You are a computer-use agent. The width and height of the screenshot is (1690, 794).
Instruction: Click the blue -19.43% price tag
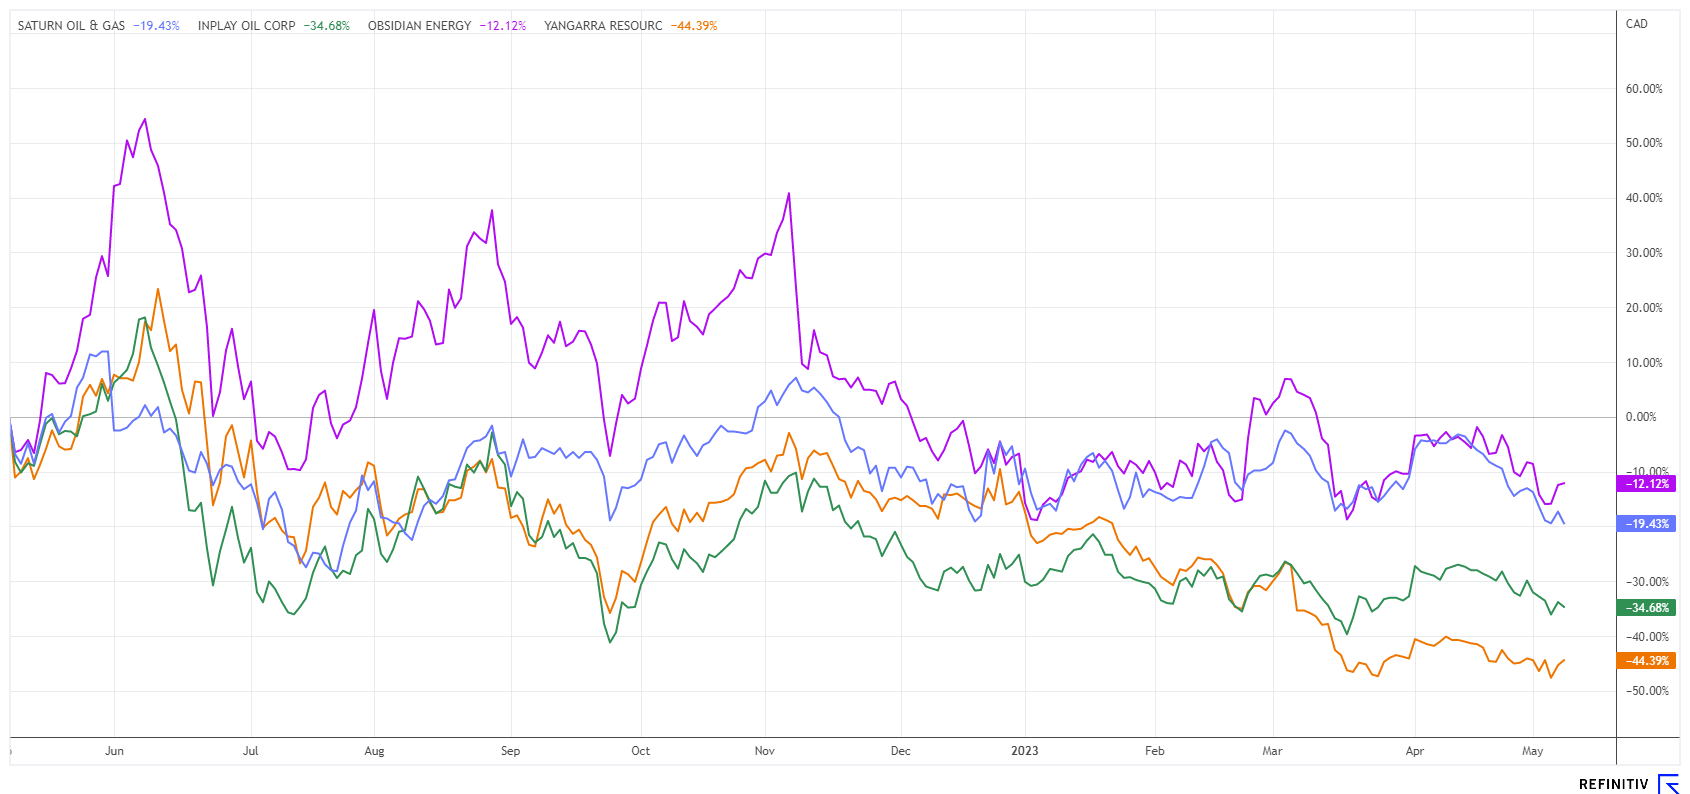(1647, 524)
